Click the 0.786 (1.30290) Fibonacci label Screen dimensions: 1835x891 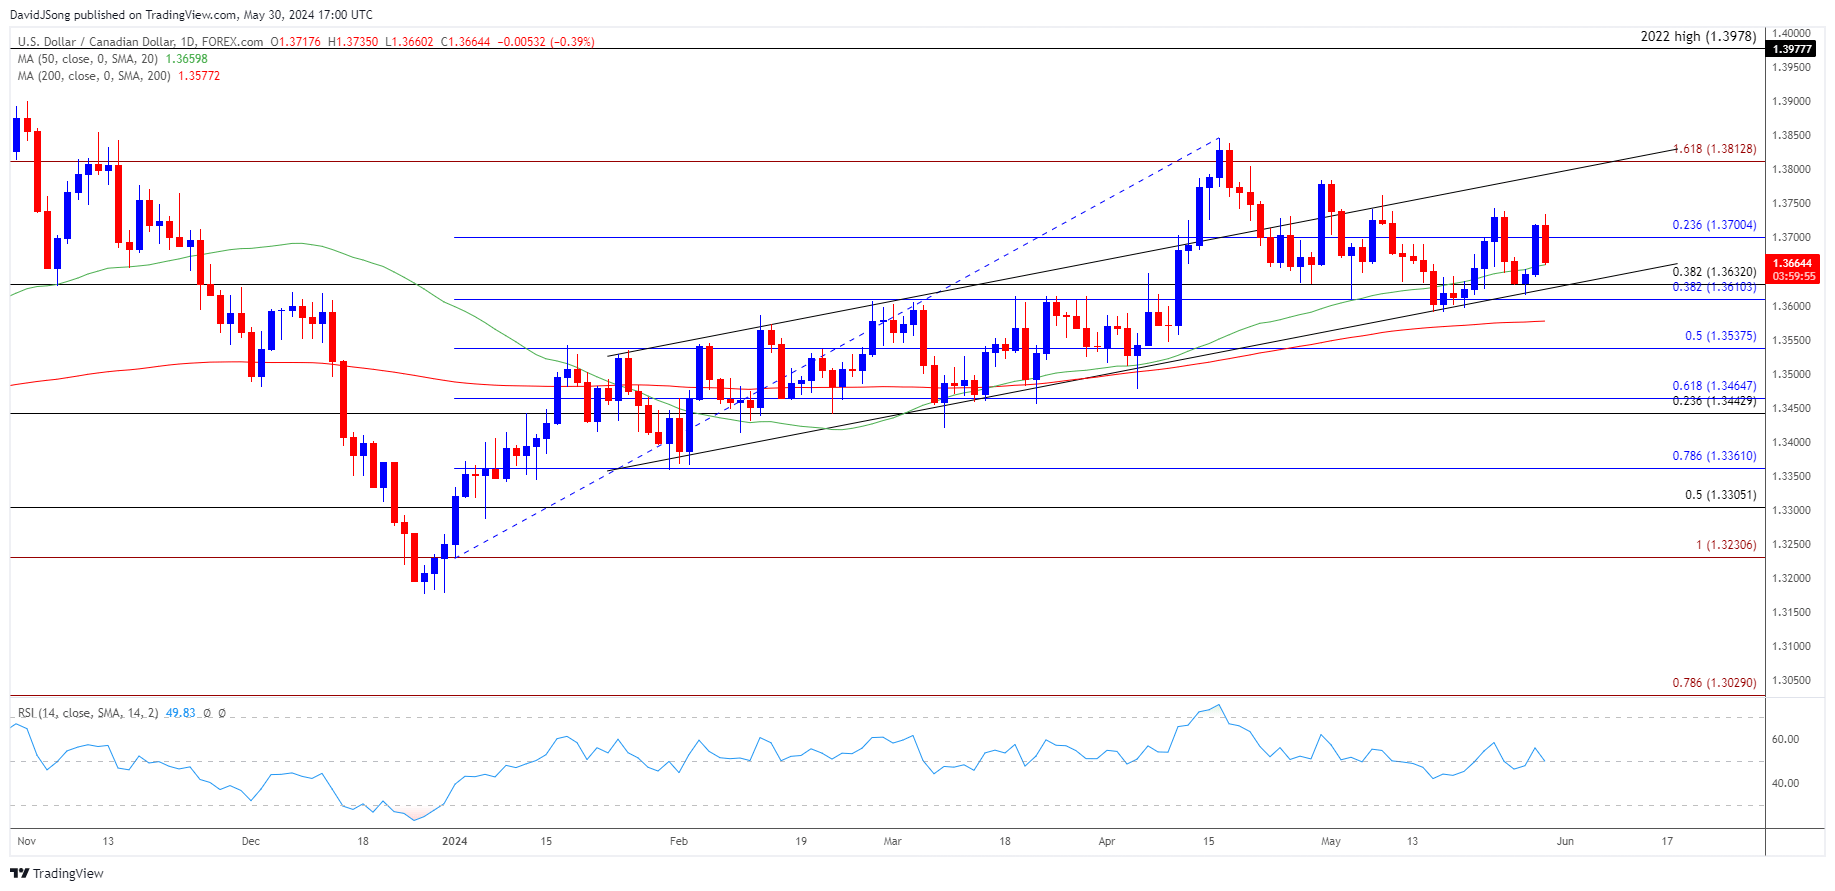point(1714,683)
